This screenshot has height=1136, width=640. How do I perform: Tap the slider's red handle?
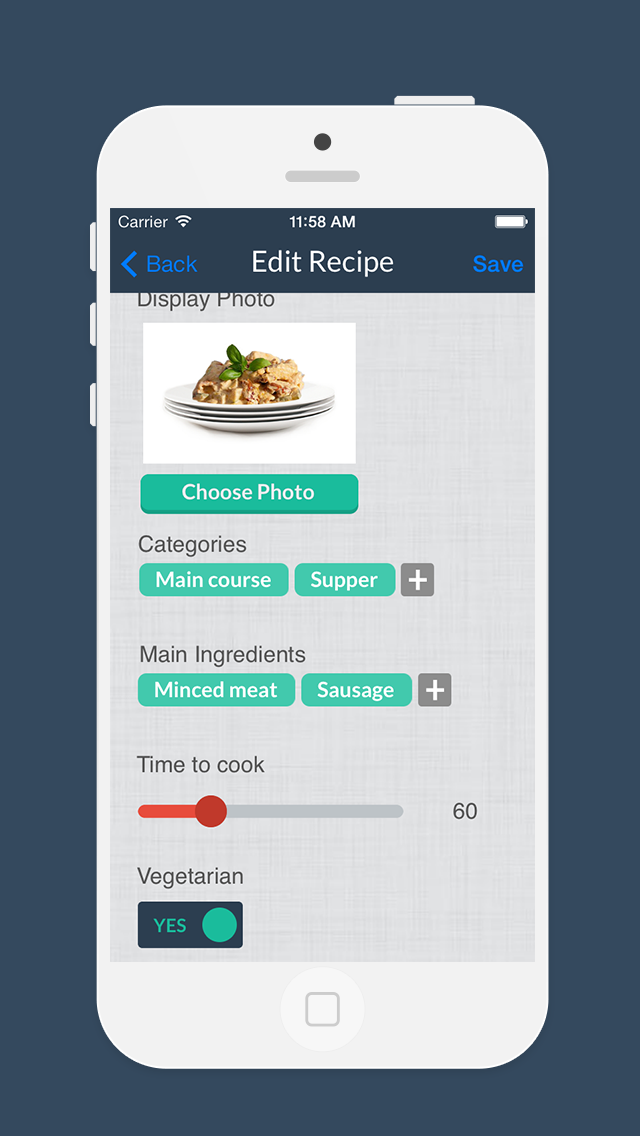point(211,811)
